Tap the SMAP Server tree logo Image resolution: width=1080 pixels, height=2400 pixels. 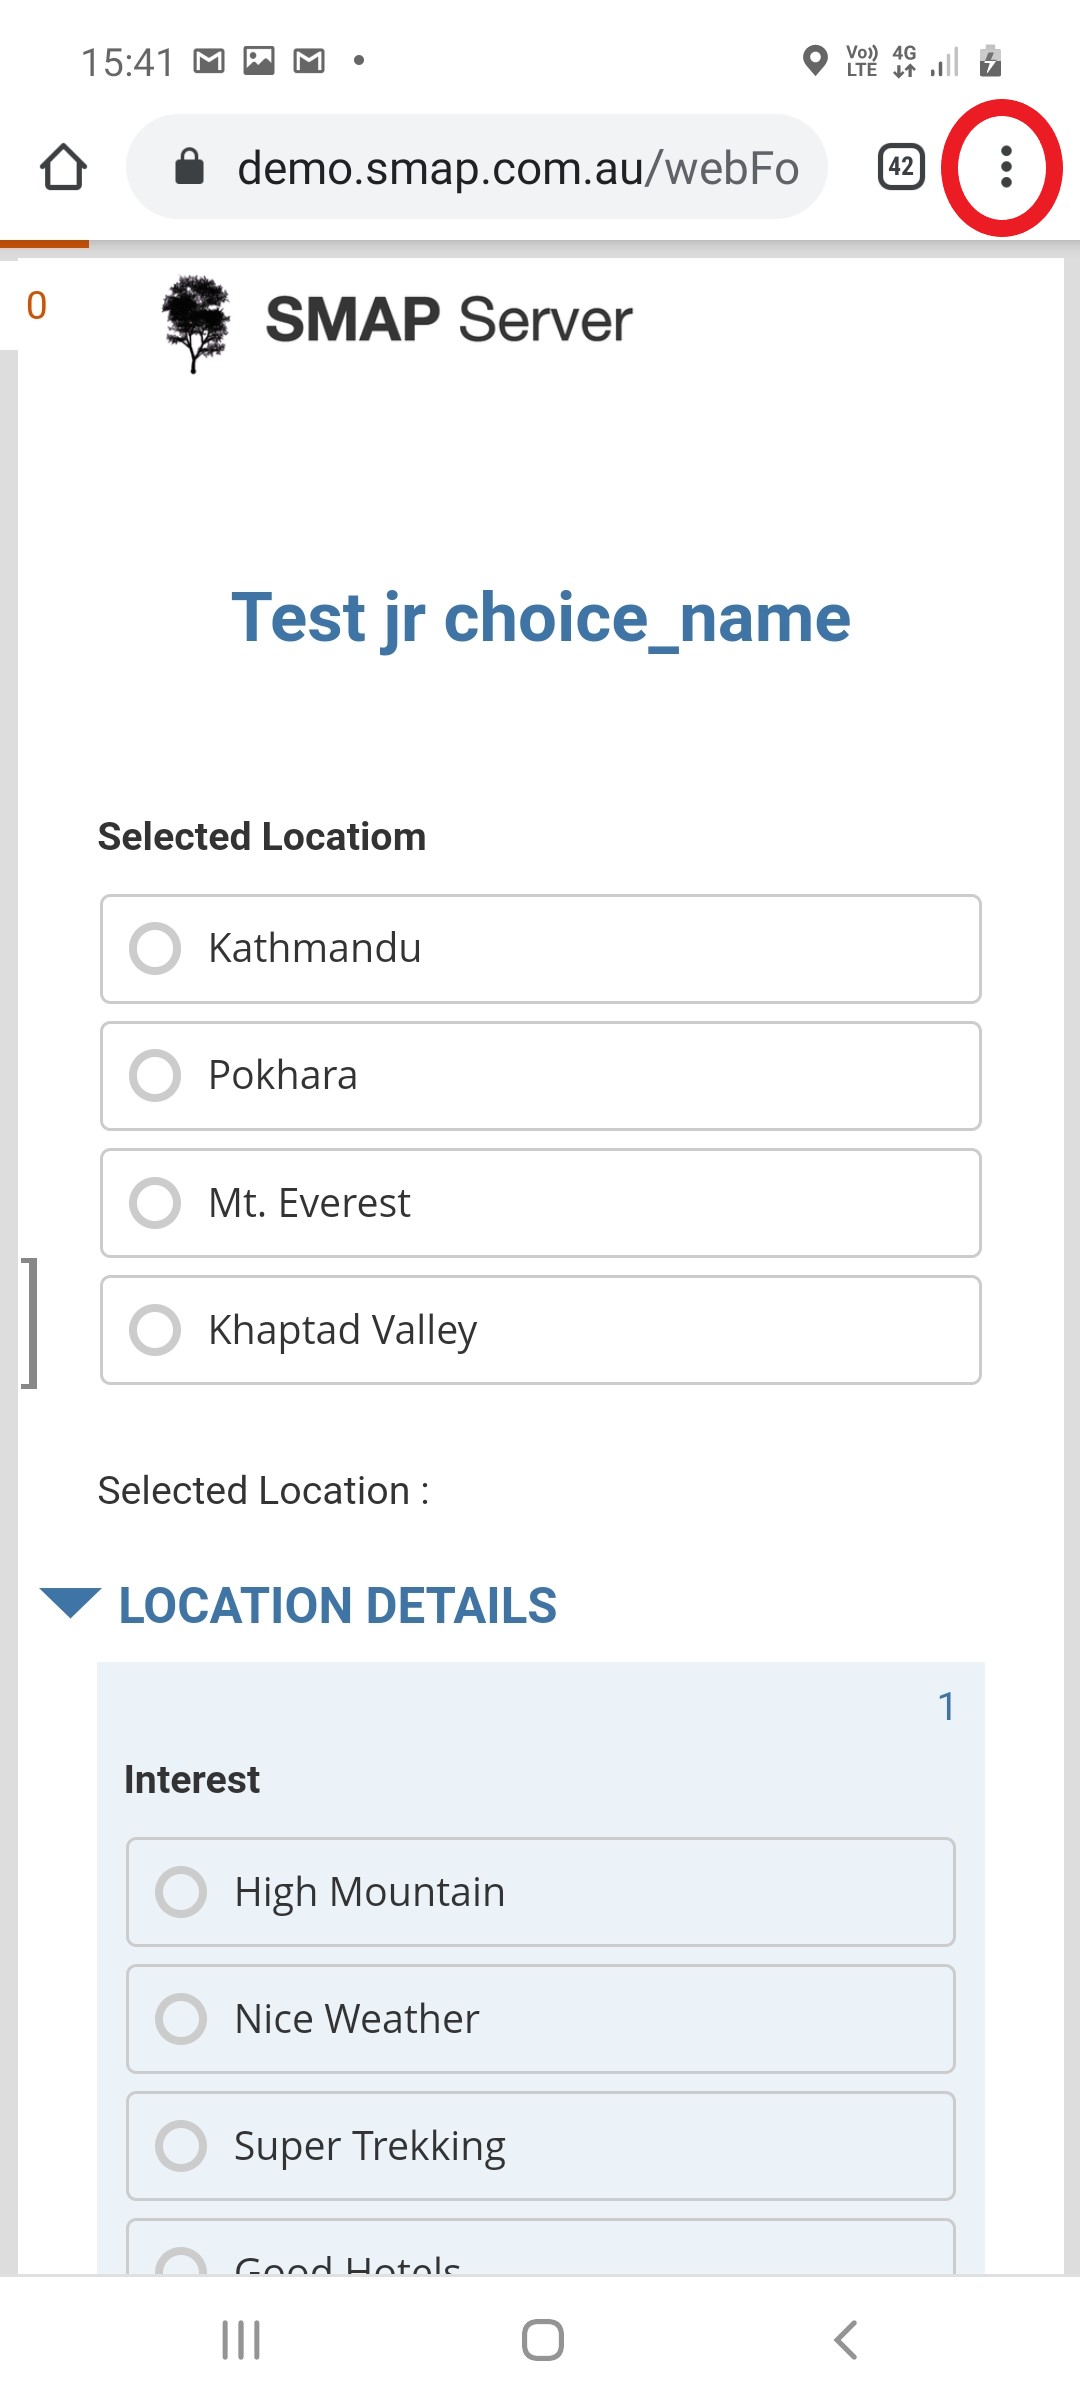pos(196,322)
